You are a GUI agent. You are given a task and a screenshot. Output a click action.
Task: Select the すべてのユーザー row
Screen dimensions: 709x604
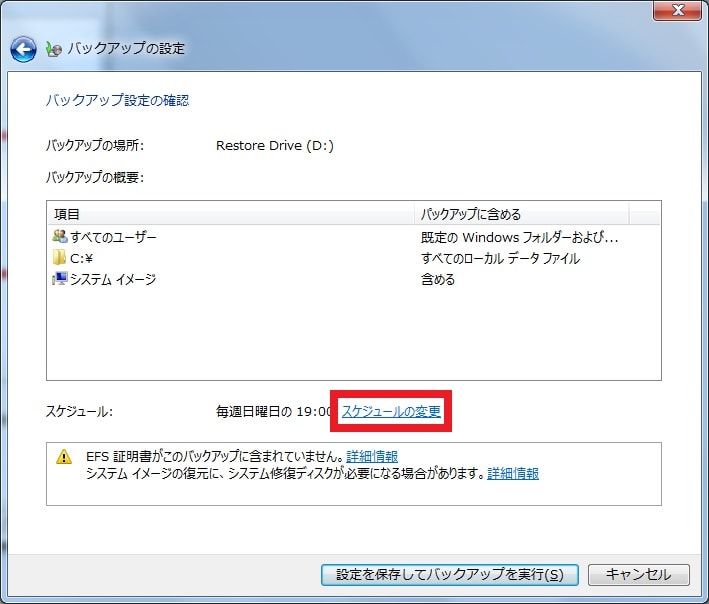pos(354,237)
